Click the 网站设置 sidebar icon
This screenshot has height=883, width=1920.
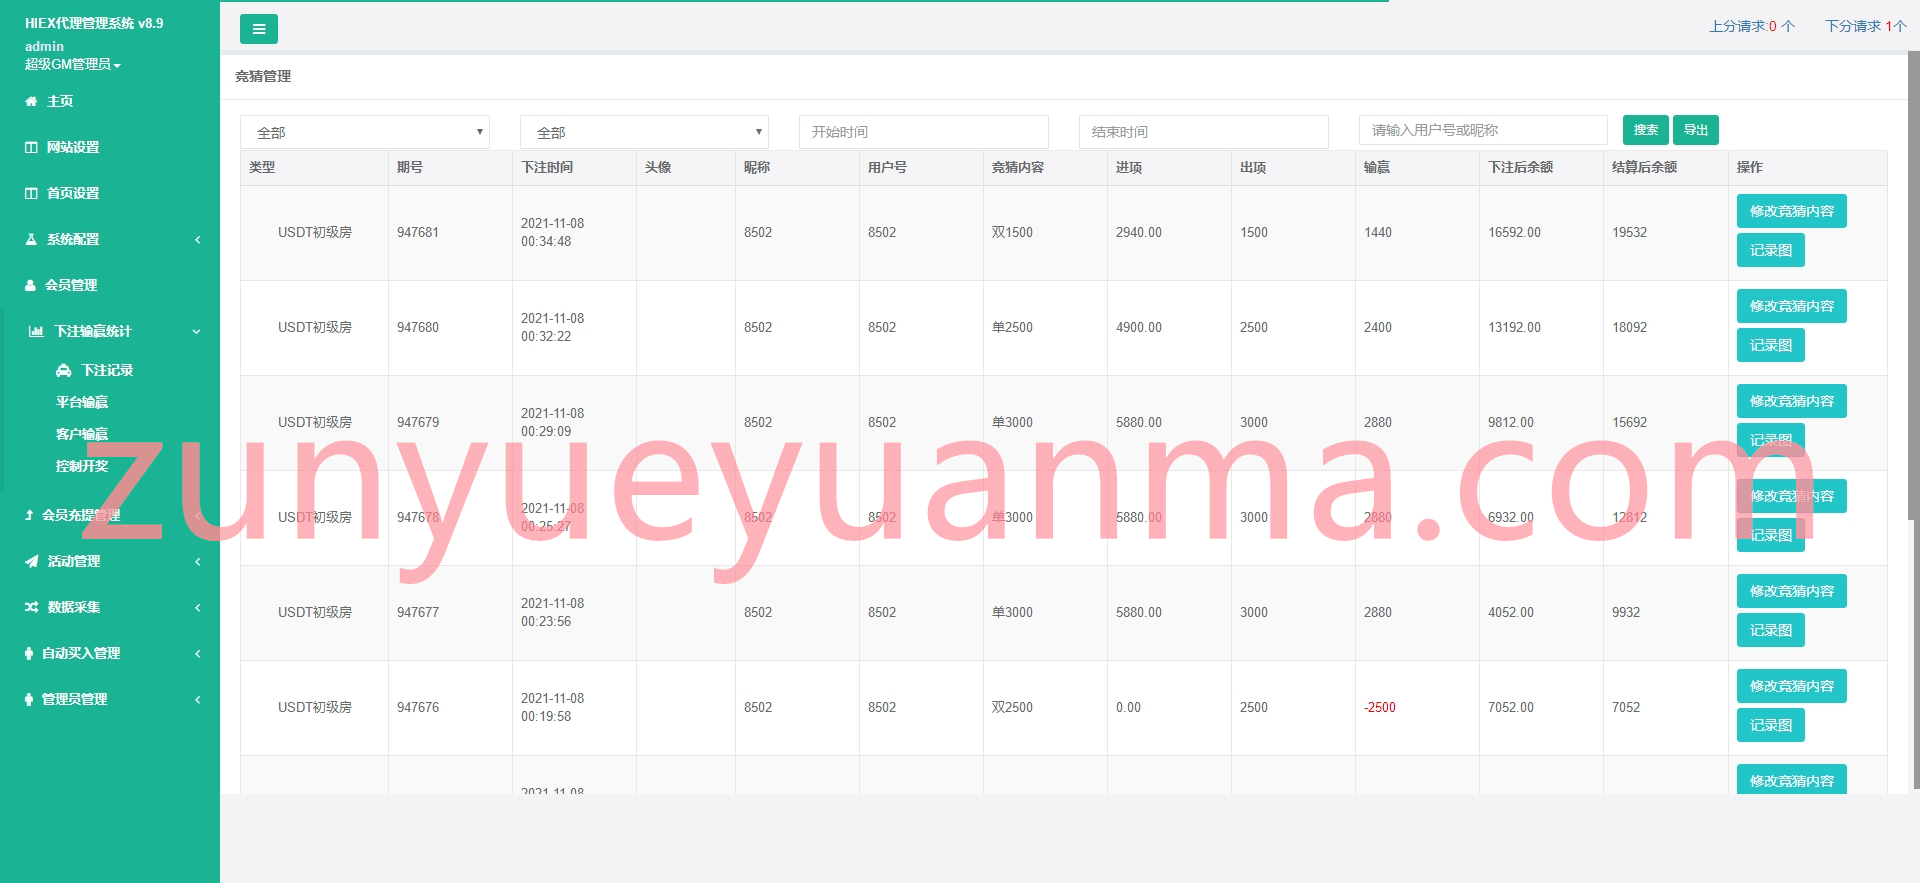pos(31,147)
